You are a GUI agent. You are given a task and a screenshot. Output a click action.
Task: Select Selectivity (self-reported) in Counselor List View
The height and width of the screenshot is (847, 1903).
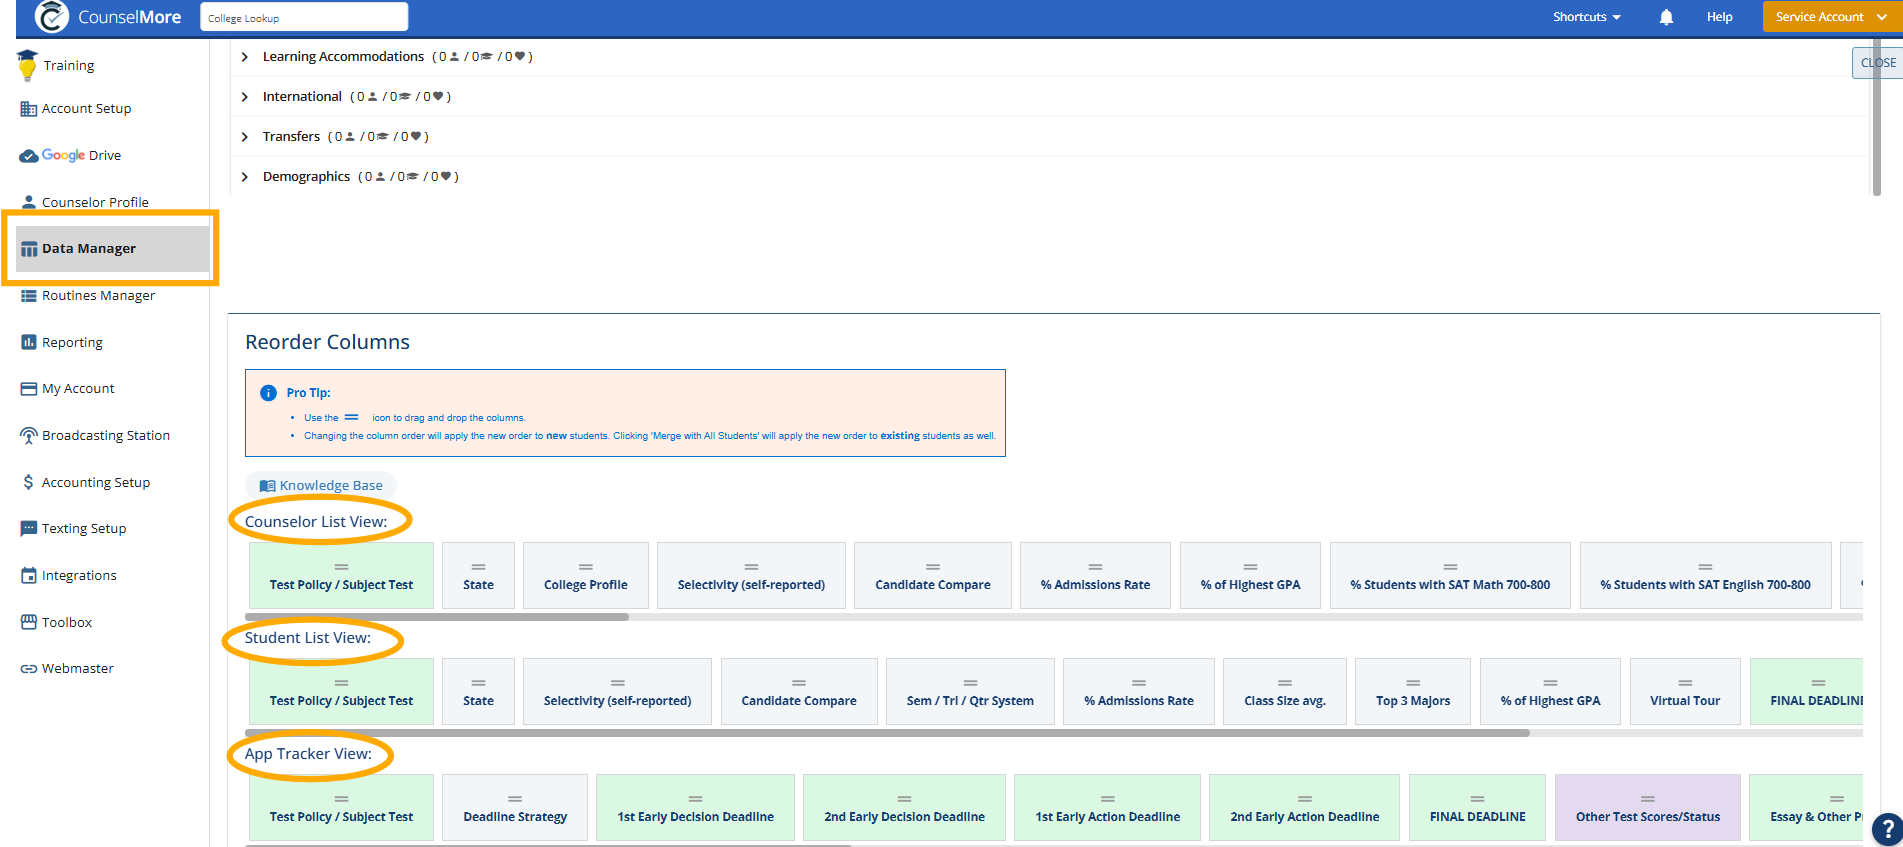(x=751, y=576)
